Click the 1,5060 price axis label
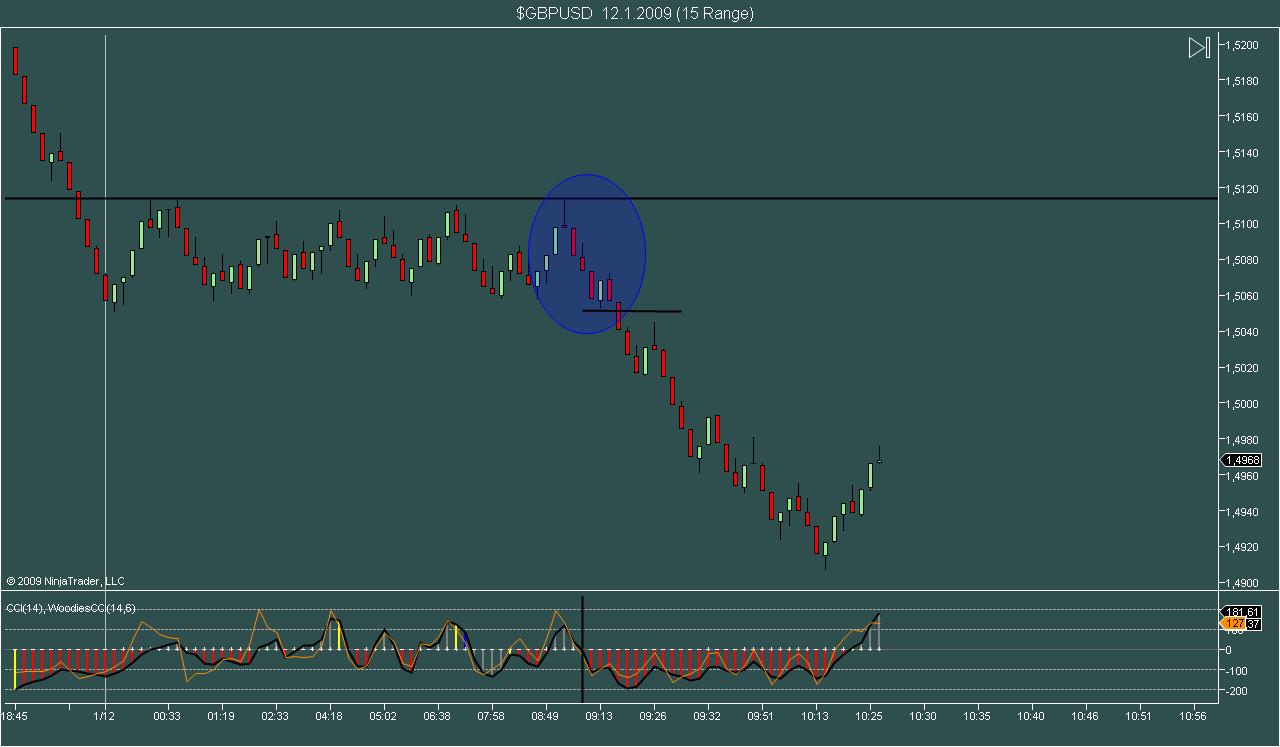 click(x=1244, y=296)
